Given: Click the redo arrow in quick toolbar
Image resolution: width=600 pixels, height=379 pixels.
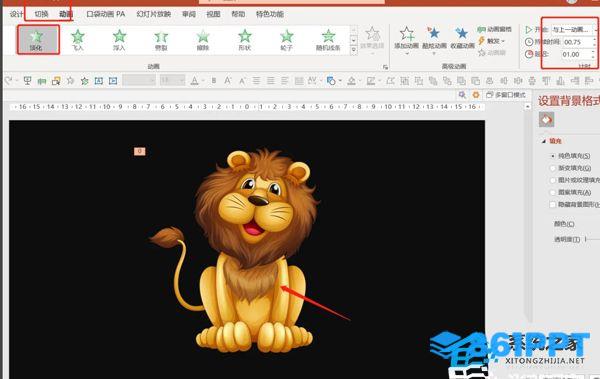Looking at the screenshot, I should tap(8, 81).
